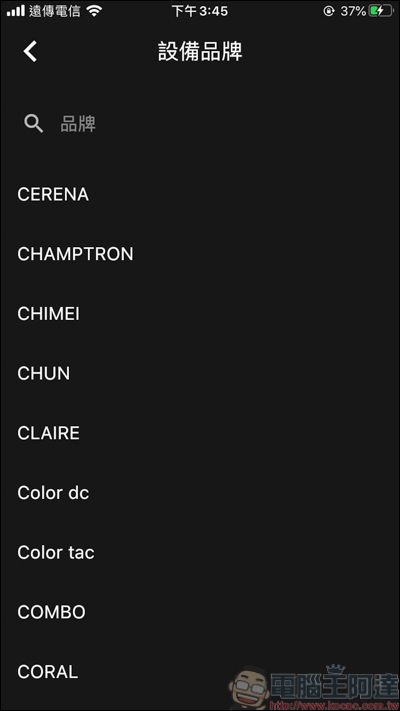This screenshot has width=400, height=711.
Task: Tap the rotation lock status icon
Action: (x=329, y=11)
